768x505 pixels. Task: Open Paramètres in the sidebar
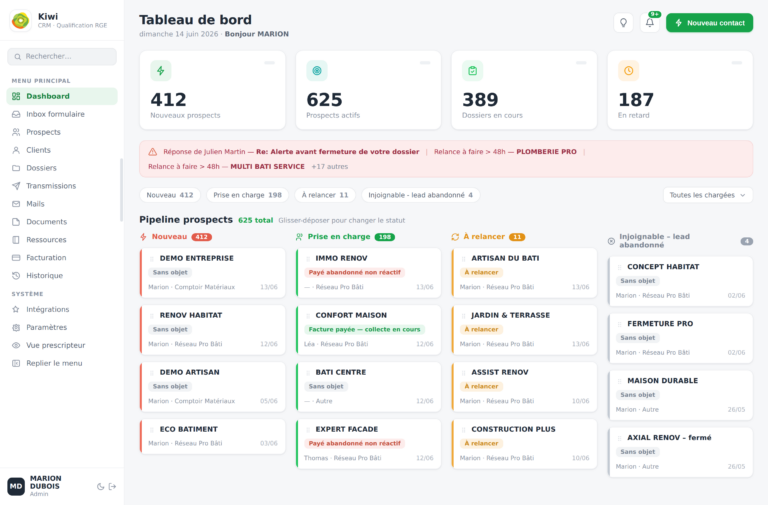pyautogui.click(x=62, y=327)
